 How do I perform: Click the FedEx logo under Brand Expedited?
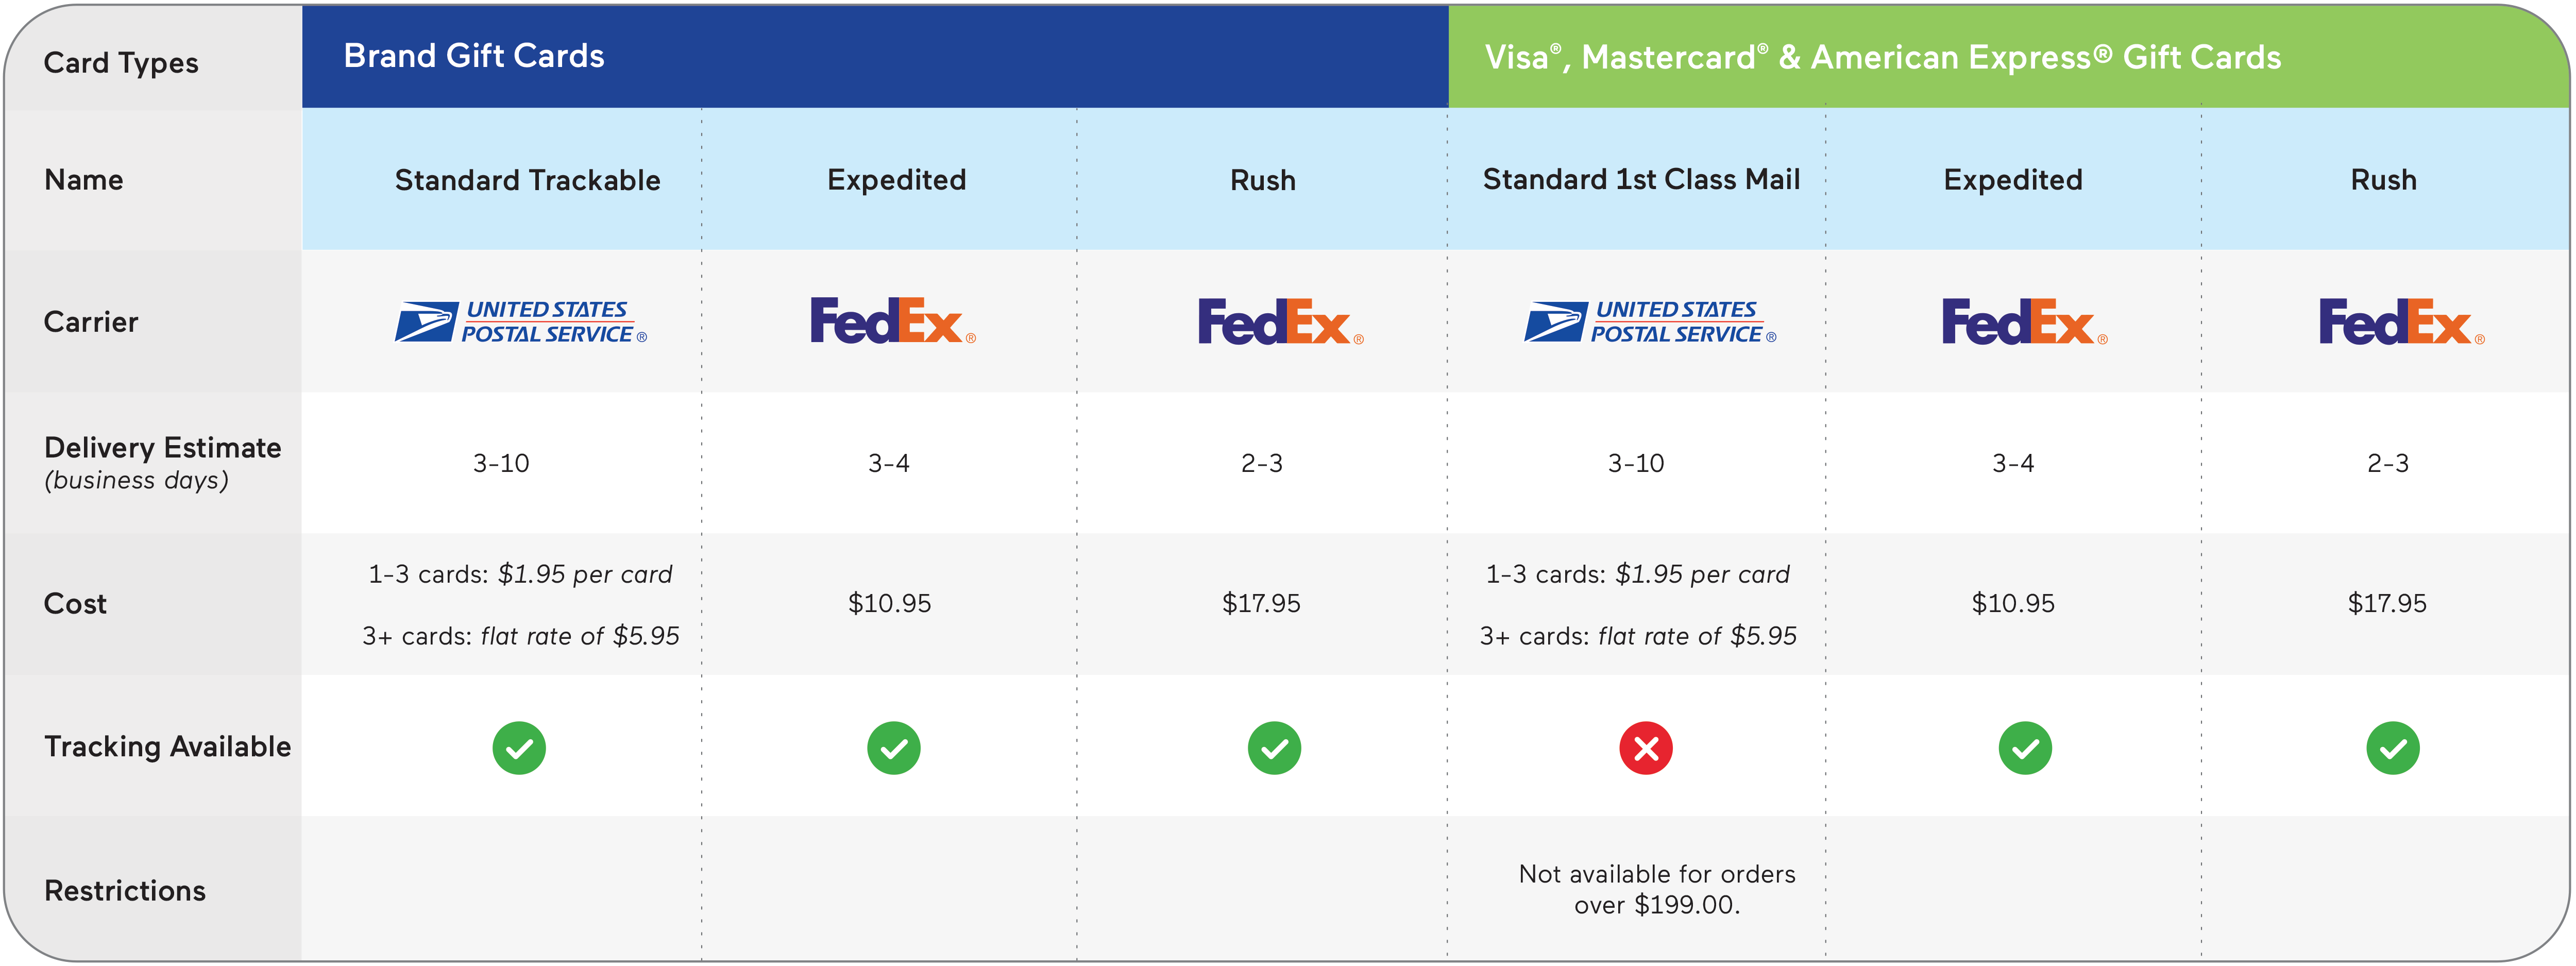tap(893, 321)
